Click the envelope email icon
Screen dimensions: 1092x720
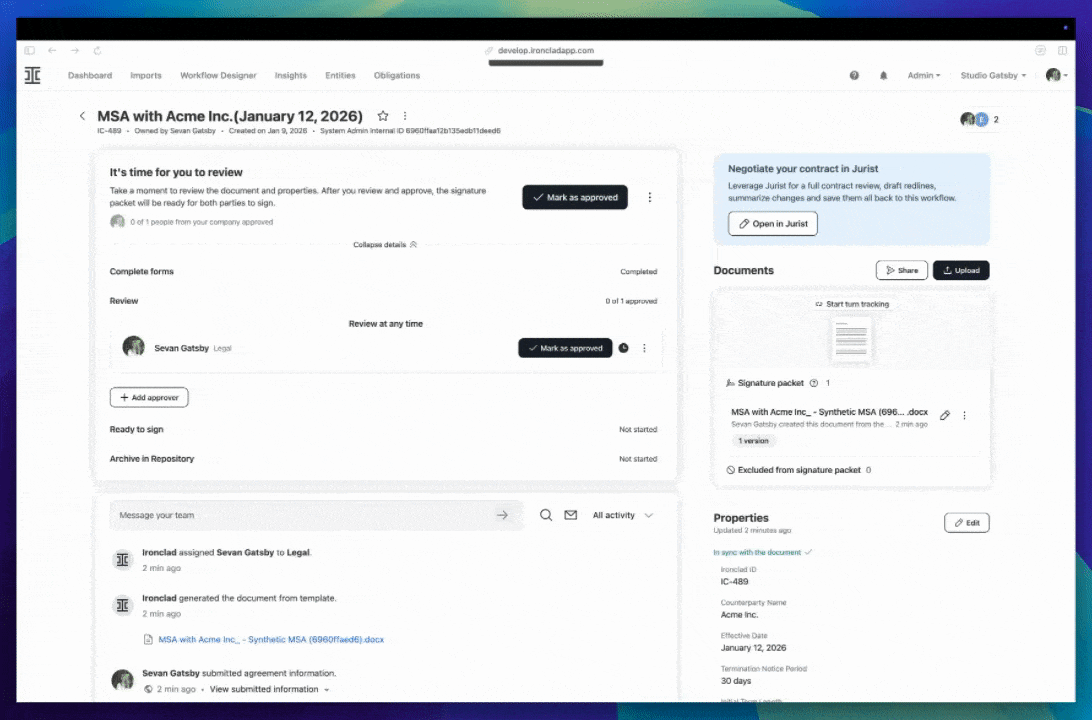click(571, 515)
